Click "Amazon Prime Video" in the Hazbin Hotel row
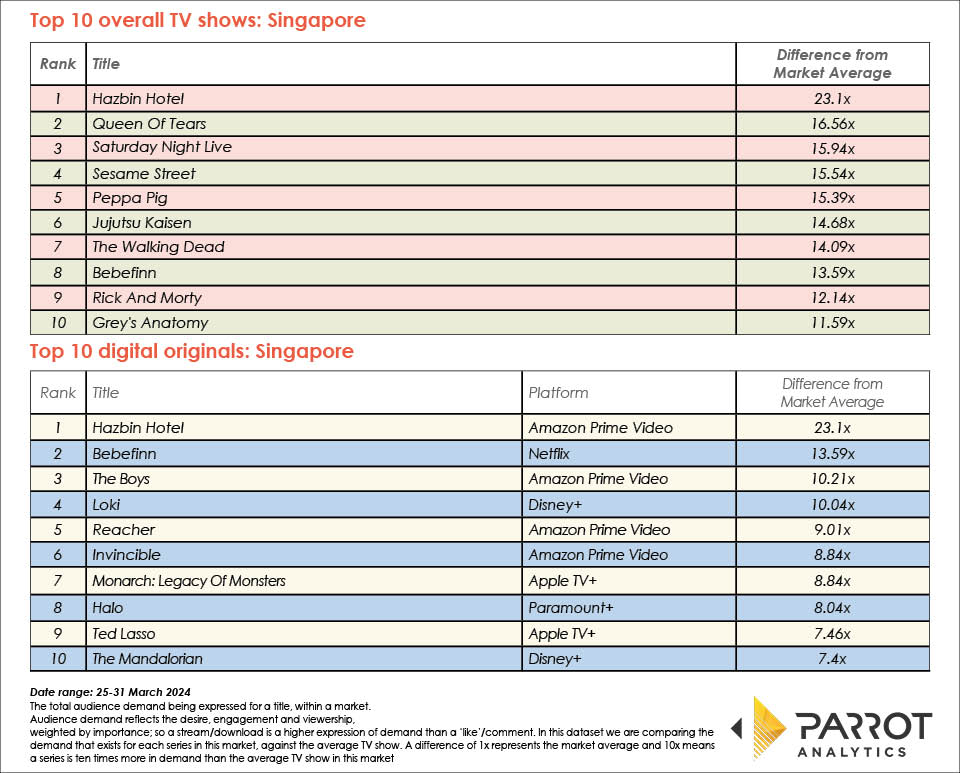Viewport: 960px width, 773px height. click(601, 428)
